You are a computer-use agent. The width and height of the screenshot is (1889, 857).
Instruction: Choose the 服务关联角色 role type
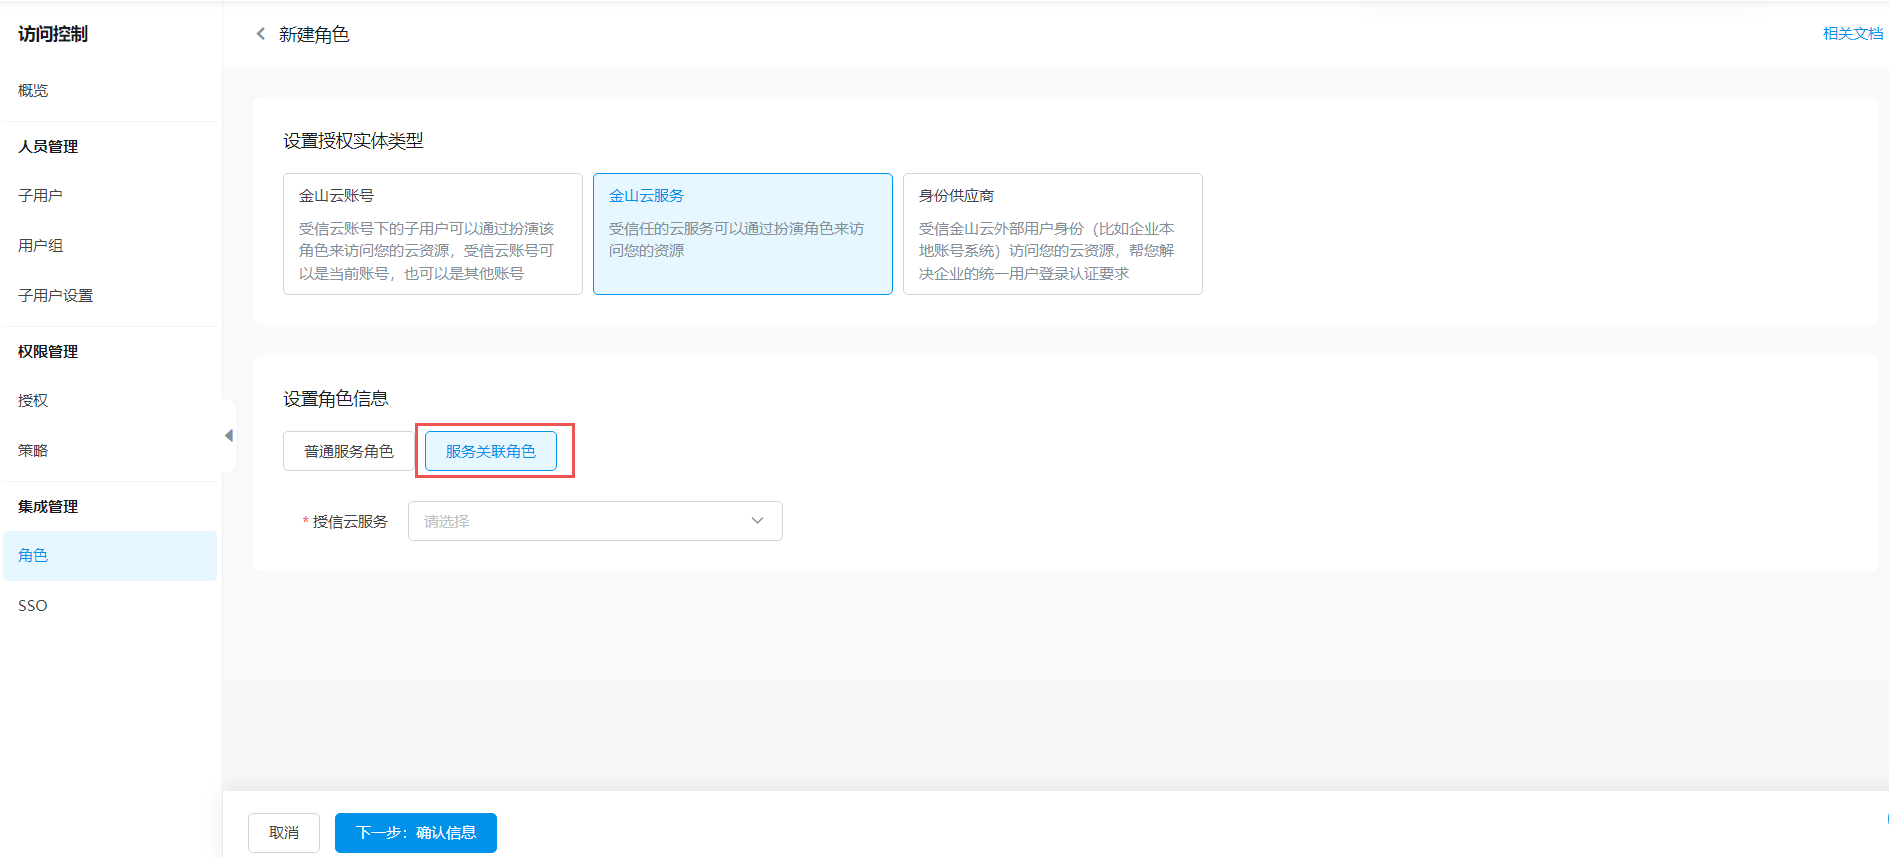click(x=490, y=451)
